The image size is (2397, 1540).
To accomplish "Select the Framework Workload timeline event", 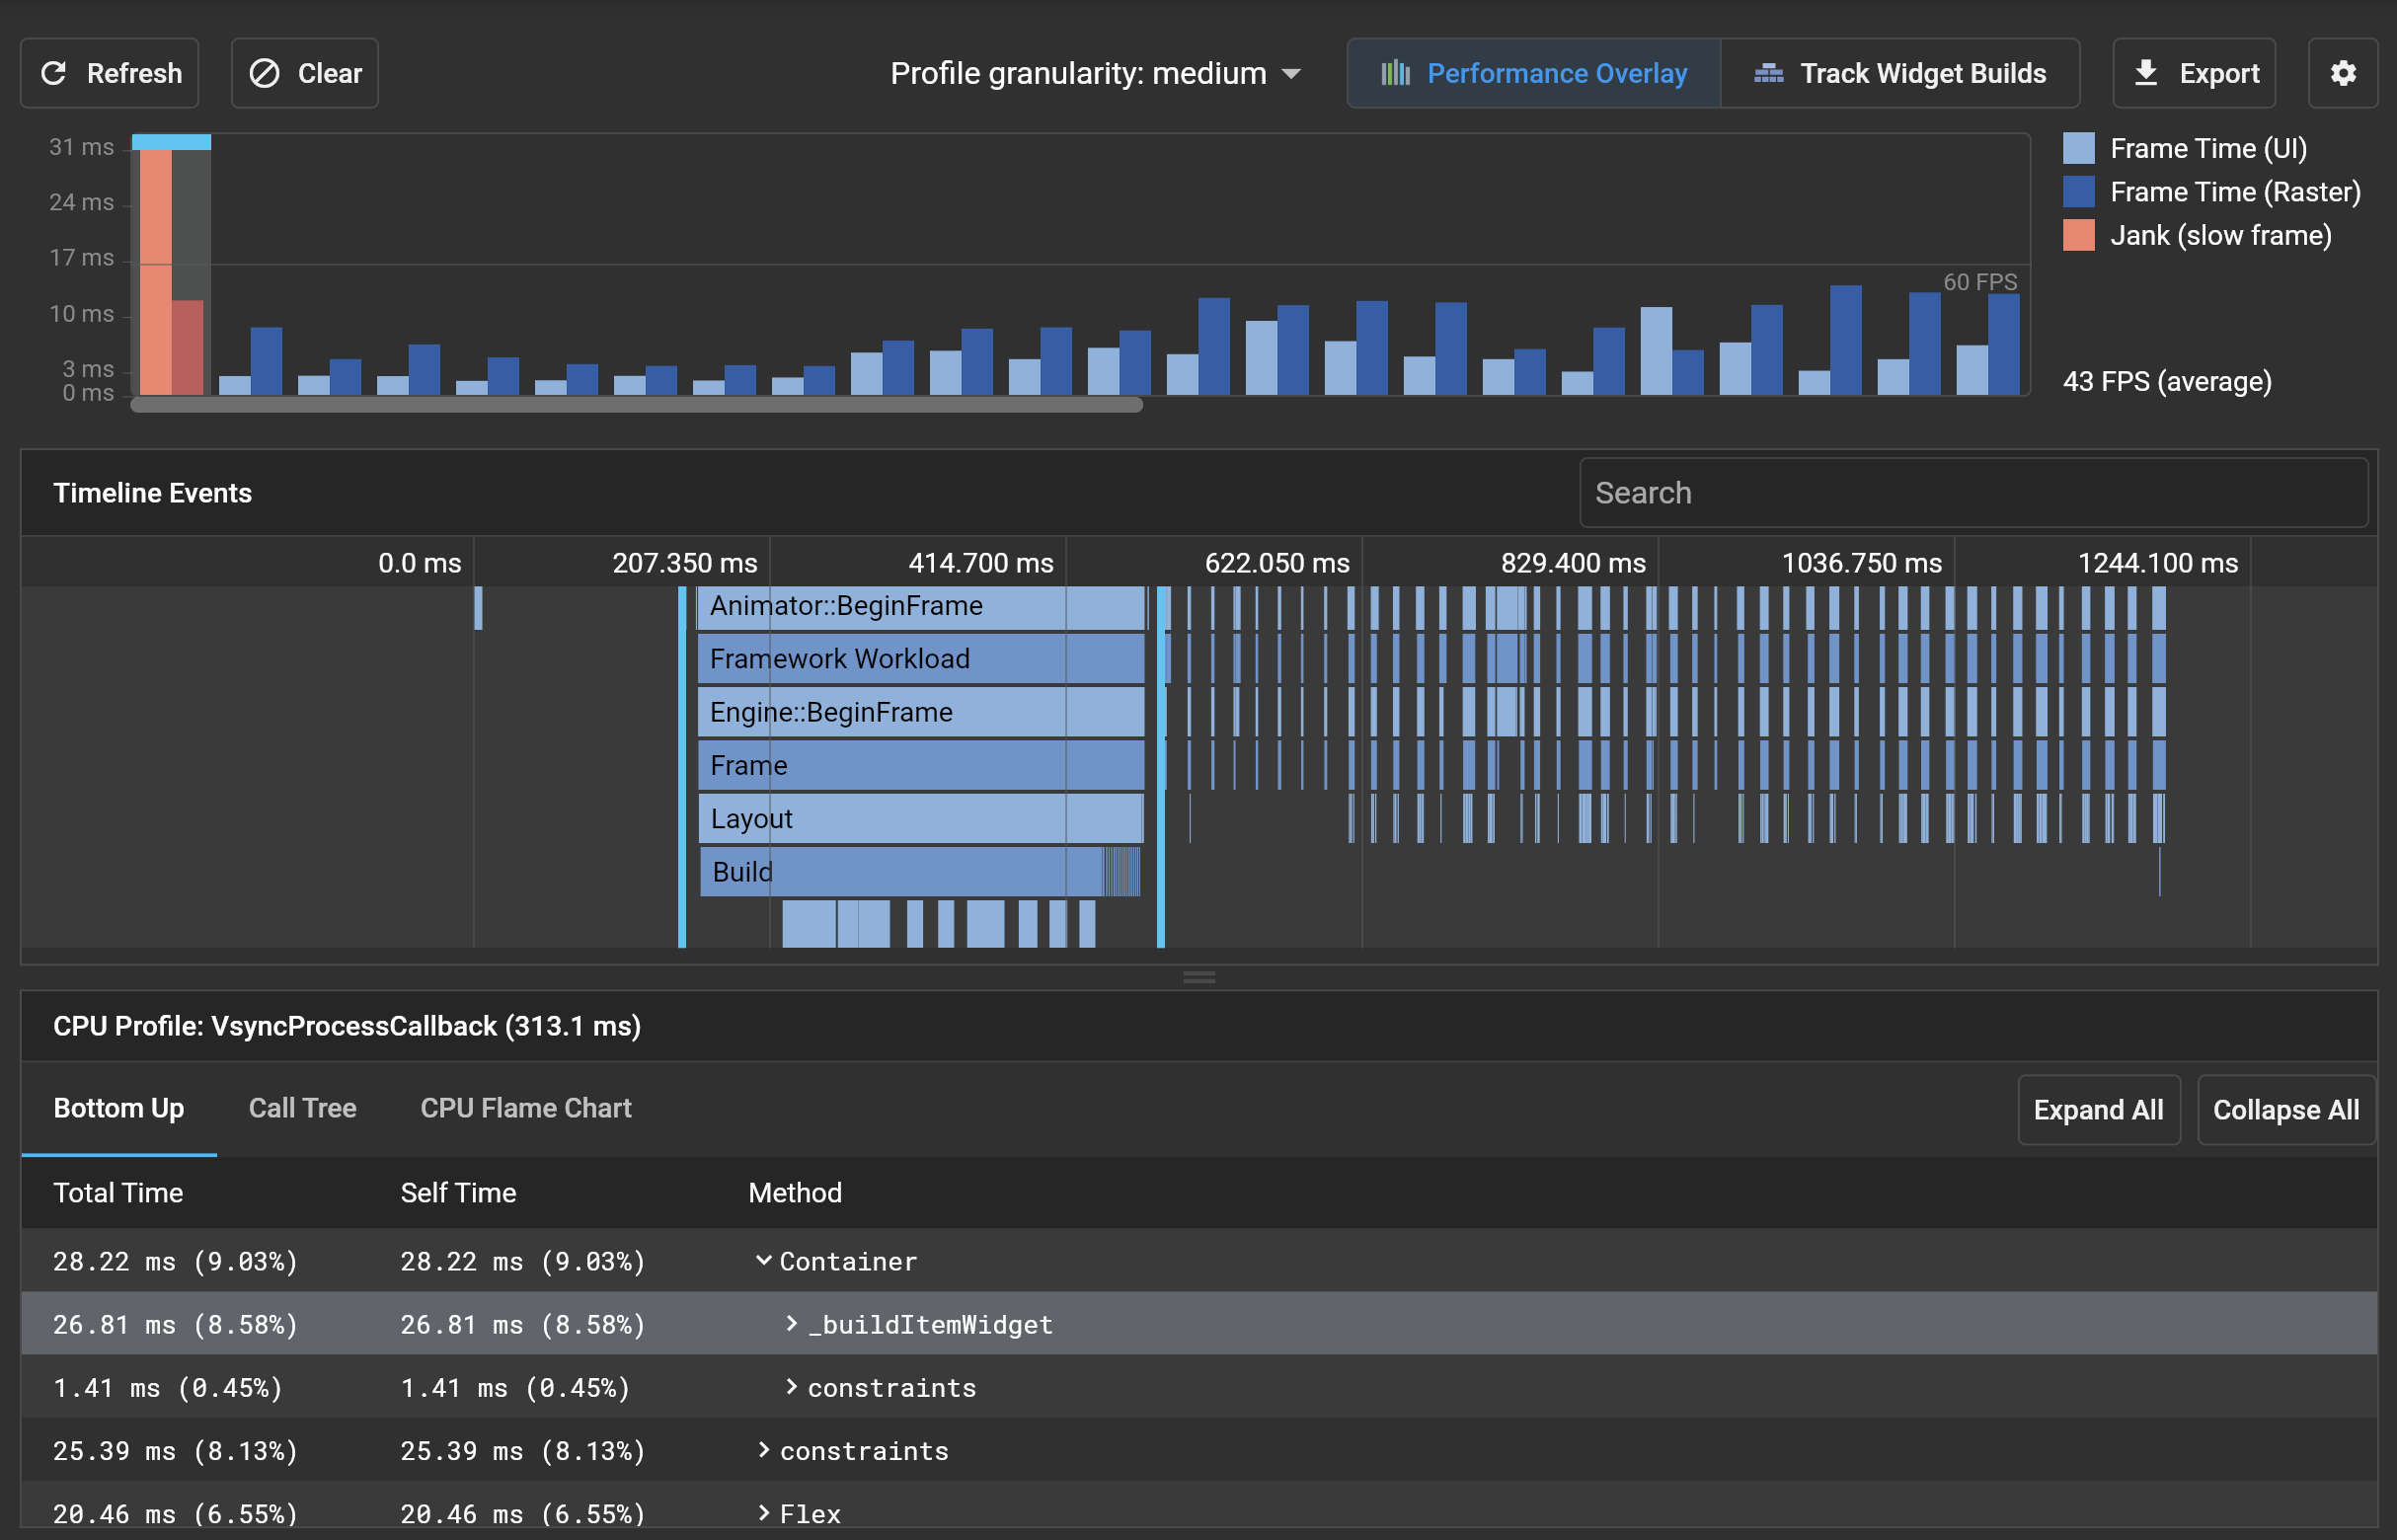I will coord(921,659).
